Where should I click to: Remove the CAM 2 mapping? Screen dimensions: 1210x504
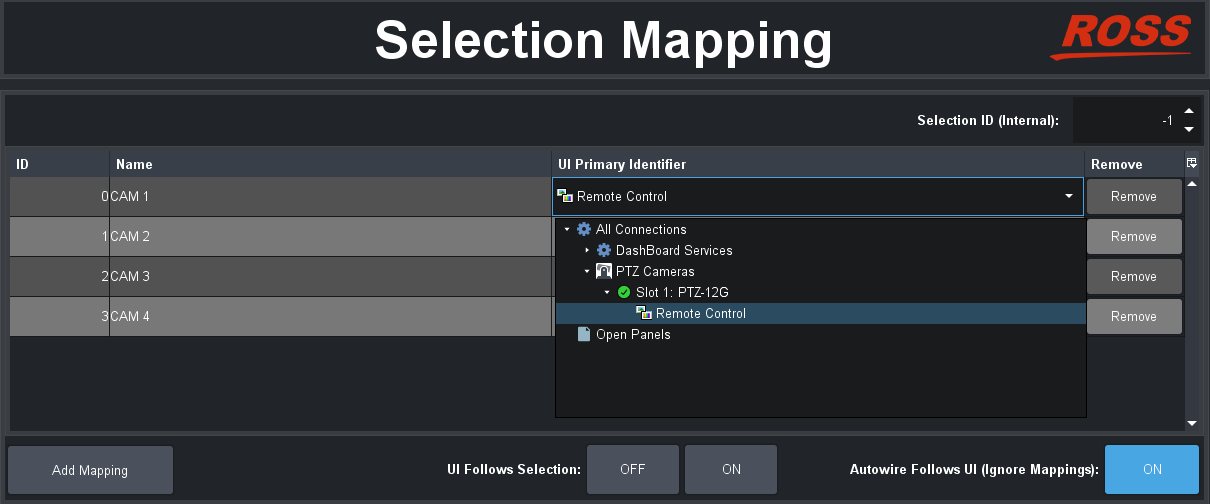[x=1133, y=237]
